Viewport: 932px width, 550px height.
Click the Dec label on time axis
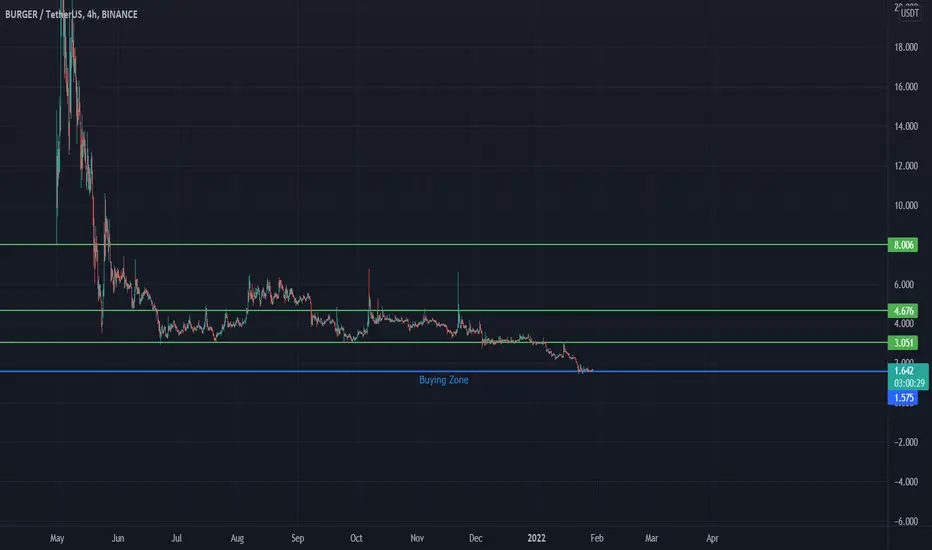point(476,538)
